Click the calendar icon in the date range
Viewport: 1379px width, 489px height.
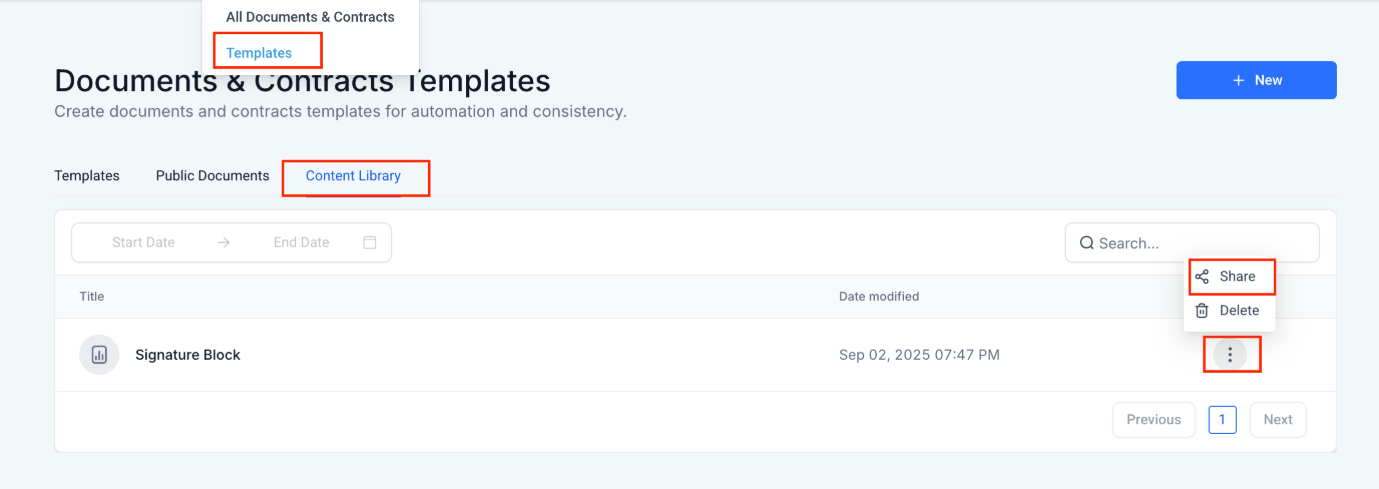[370, 242]
